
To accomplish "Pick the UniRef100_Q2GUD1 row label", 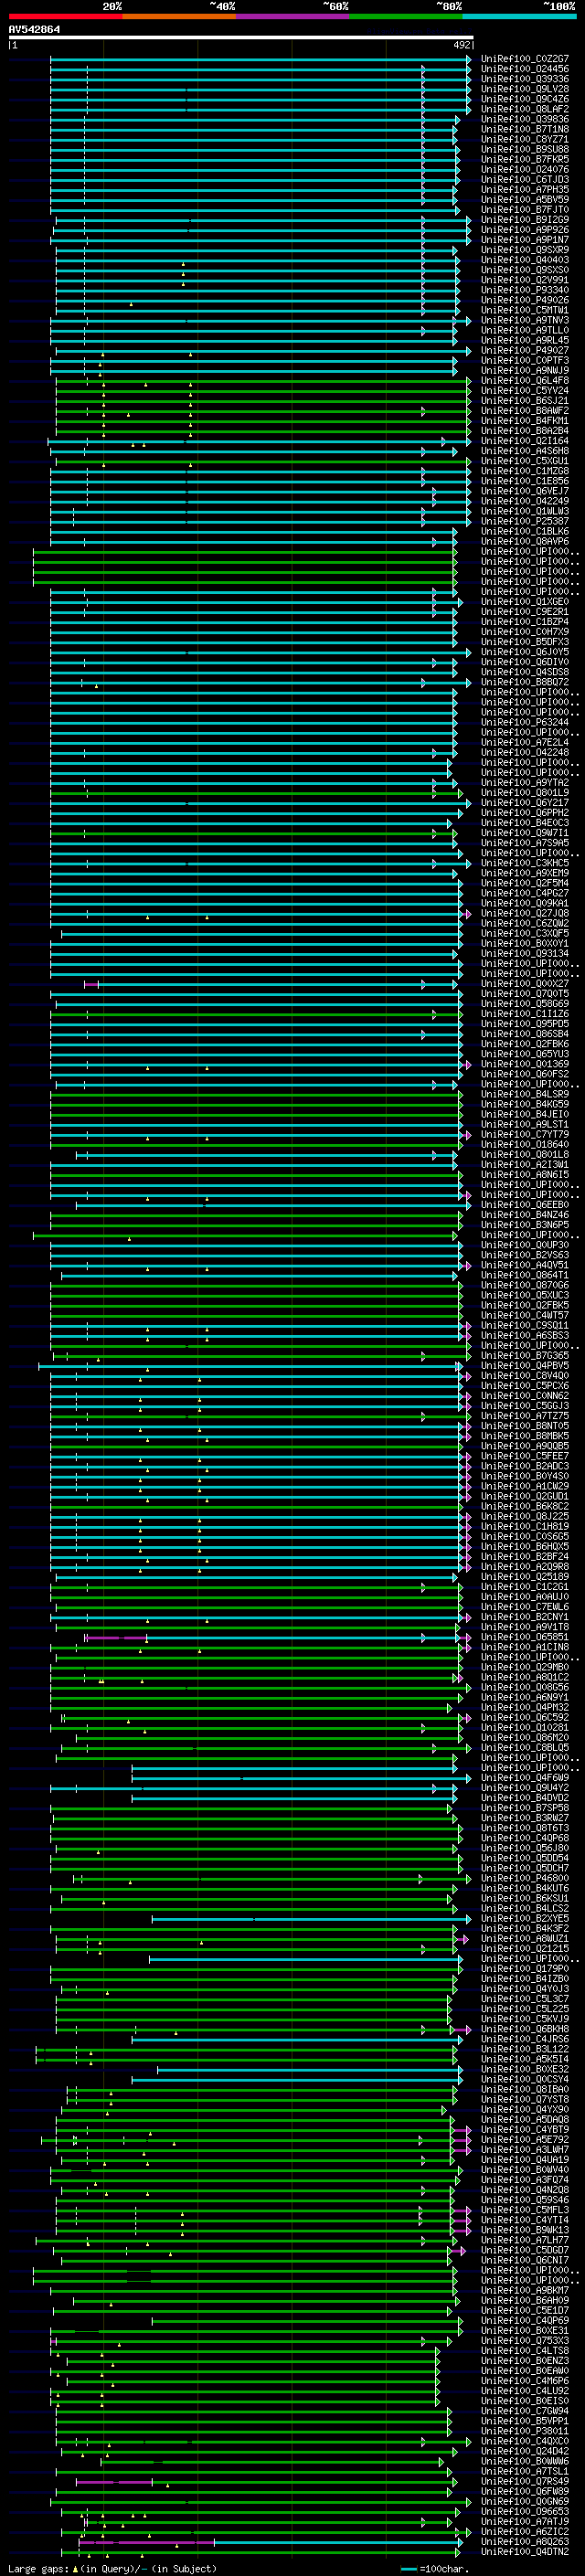I will [x=525, y=1496].
